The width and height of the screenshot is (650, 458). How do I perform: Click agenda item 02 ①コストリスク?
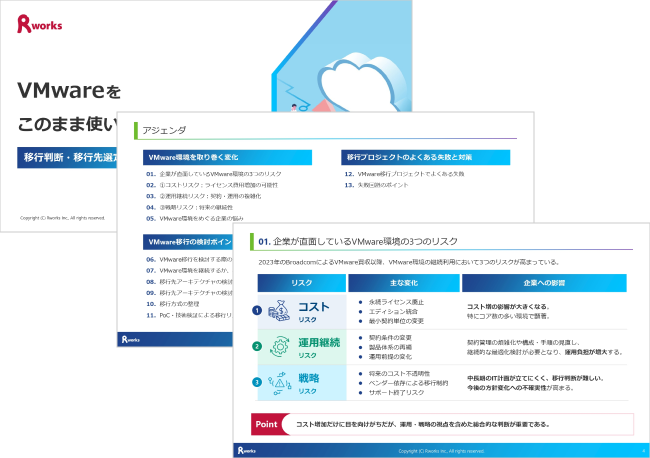click(x=212, y=185)
